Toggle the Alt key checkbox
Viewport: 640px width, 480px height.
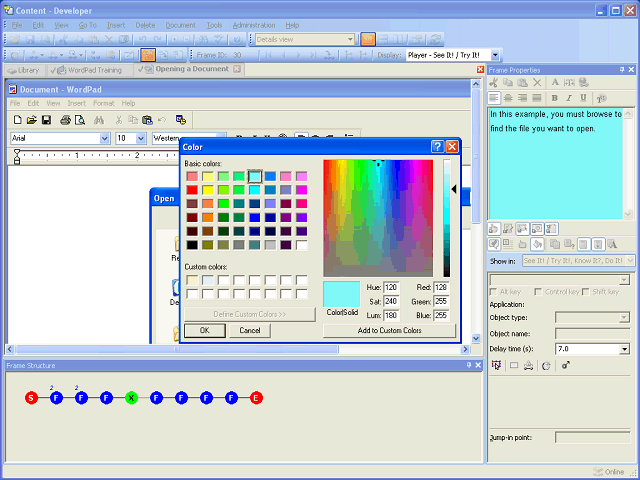493,292
